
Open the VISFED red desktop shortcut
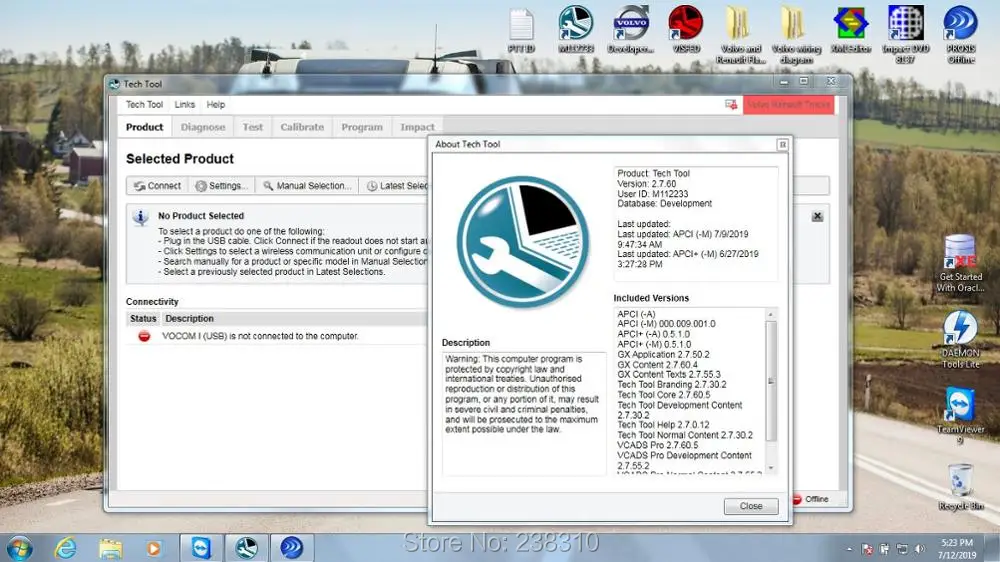[686, 29]
